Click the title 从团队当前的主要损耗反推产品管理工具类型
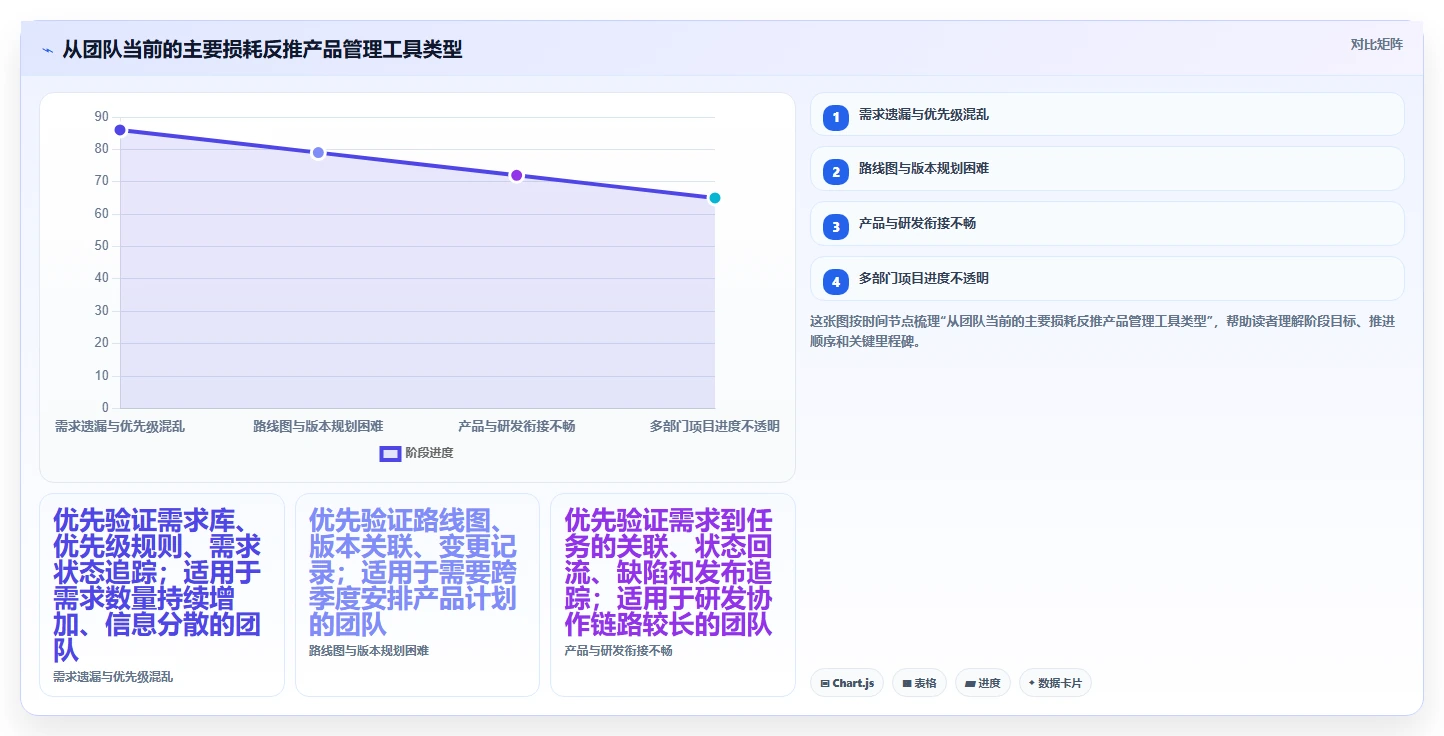 click(x=262, y=50)
